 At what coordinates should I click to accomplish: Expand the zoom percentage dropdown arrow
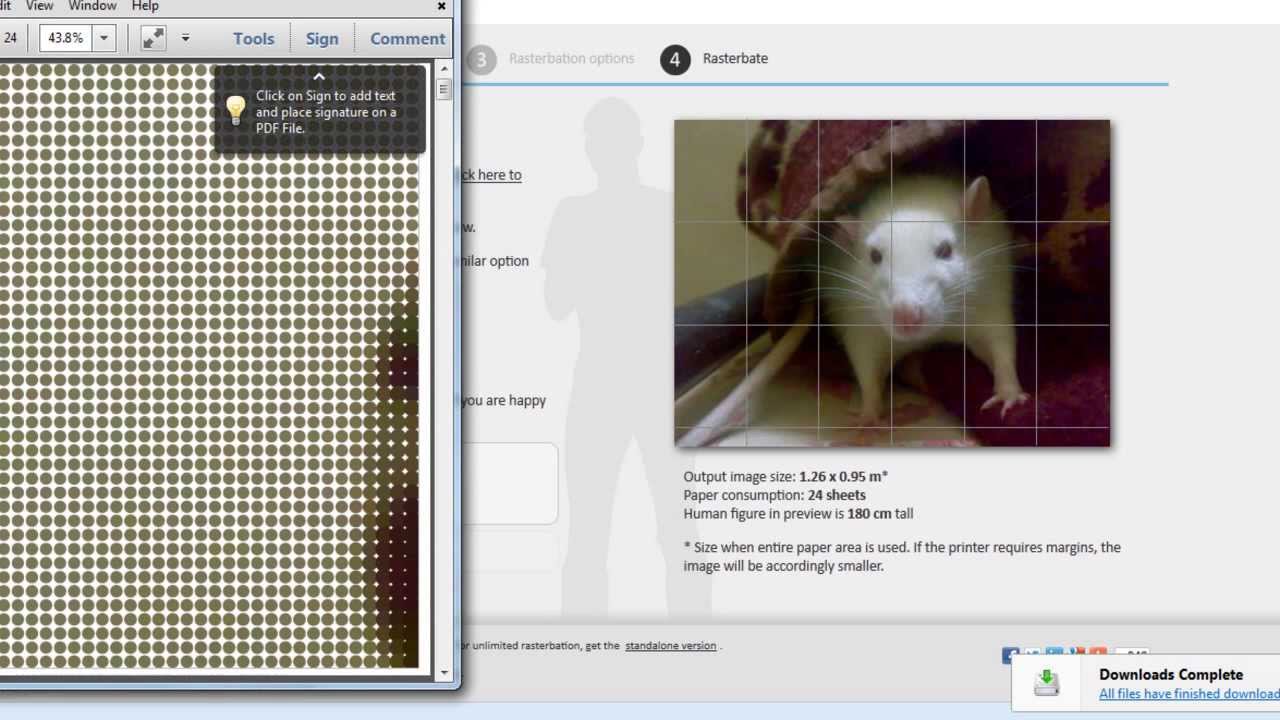click(104, 38)
